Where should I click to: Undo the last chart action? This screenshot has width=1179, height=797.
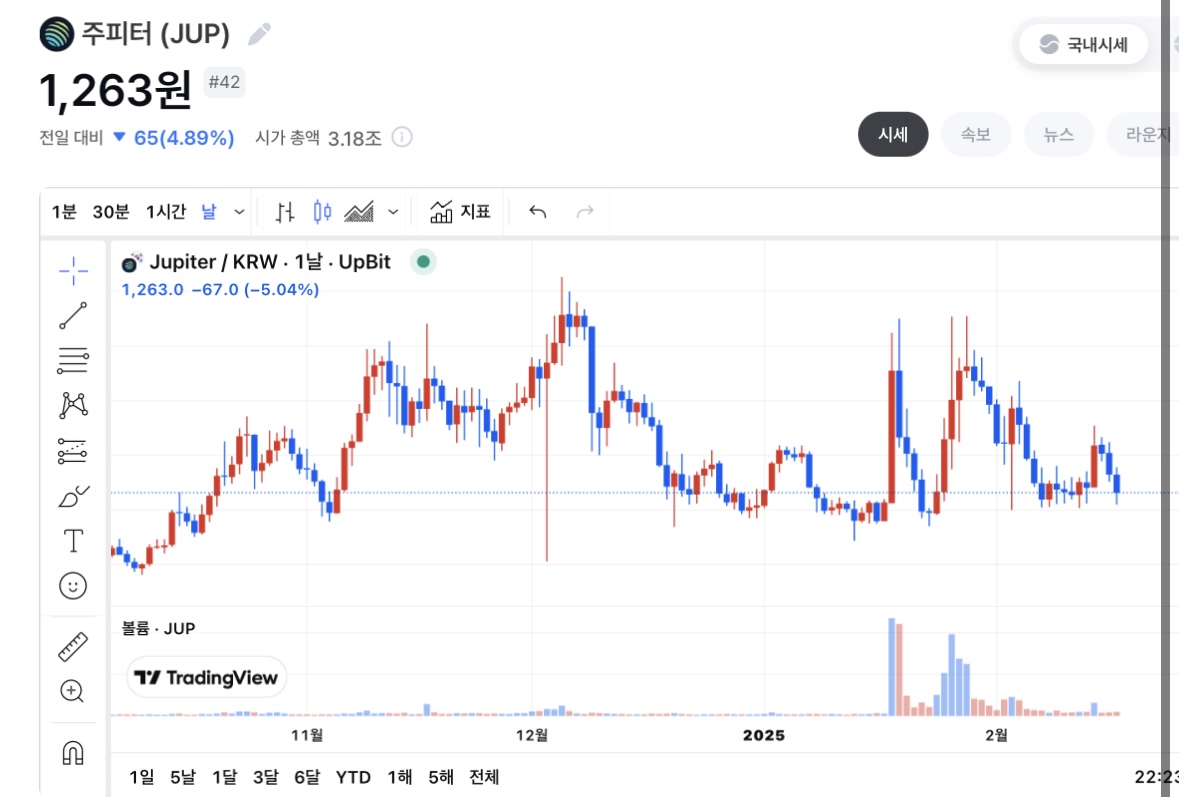coord(538,212)
